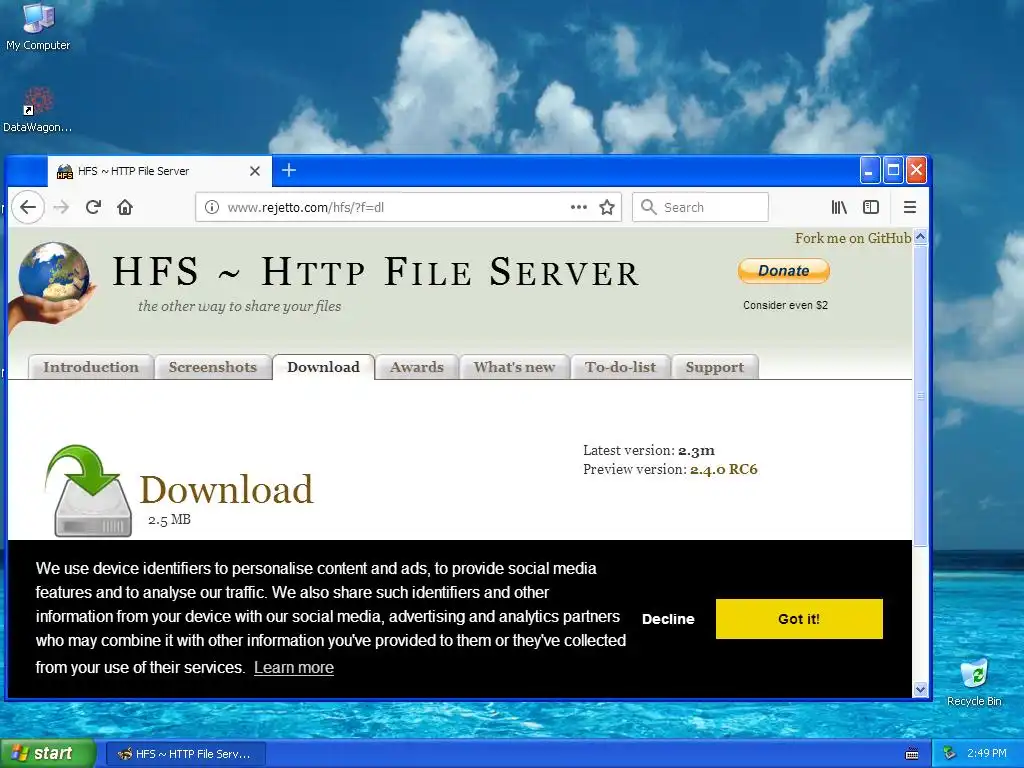Screen dimensions: 1024x768
Task: Open the Learn more cookie link
Action: pyautogui.click(x=294, y=667)
